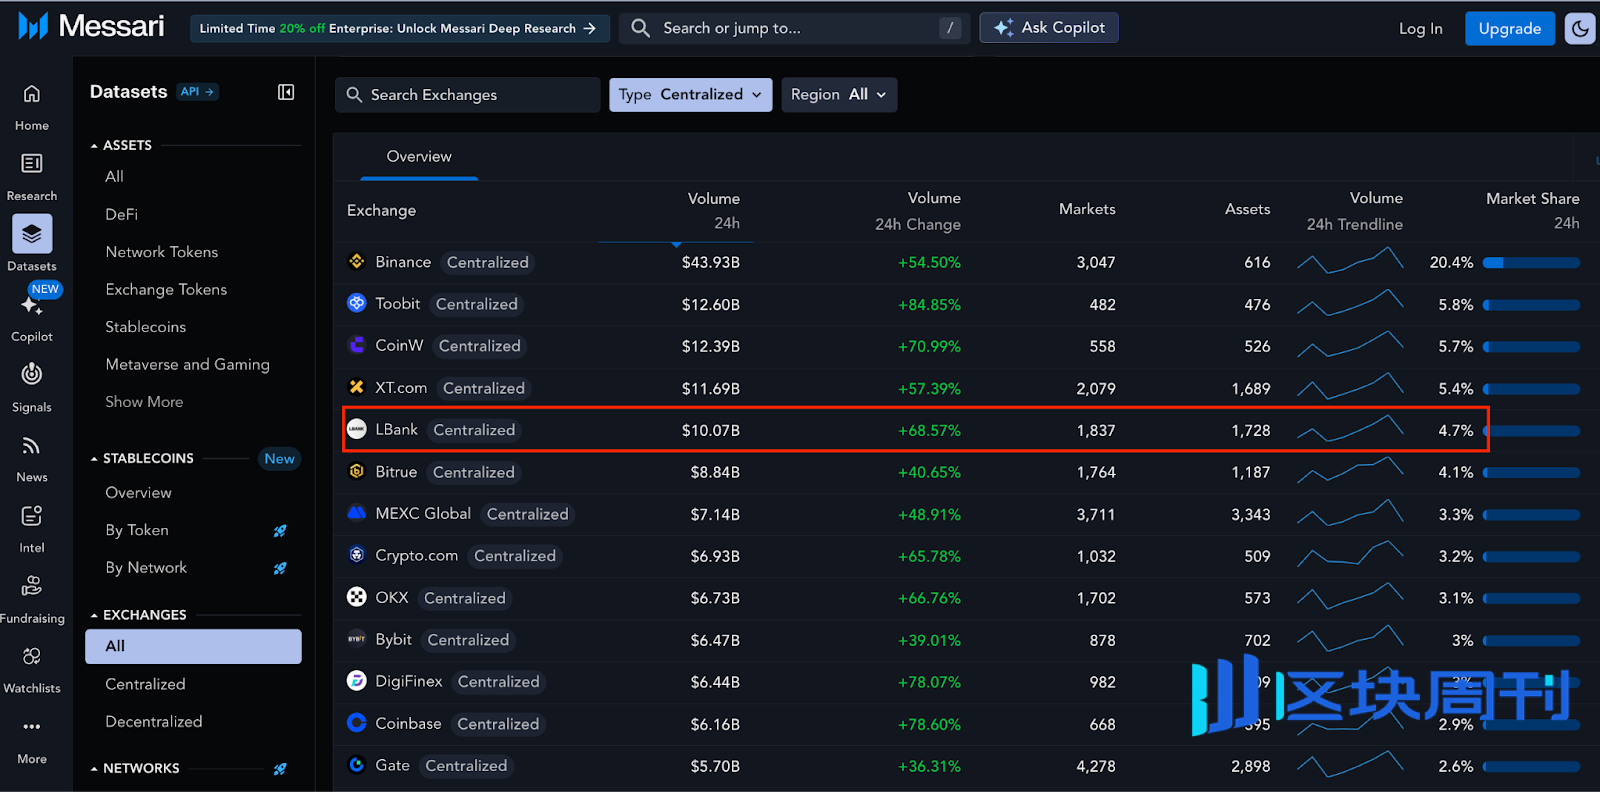
Task: Go to Fundraising via sidebar icon
Action: coord(32,587)
